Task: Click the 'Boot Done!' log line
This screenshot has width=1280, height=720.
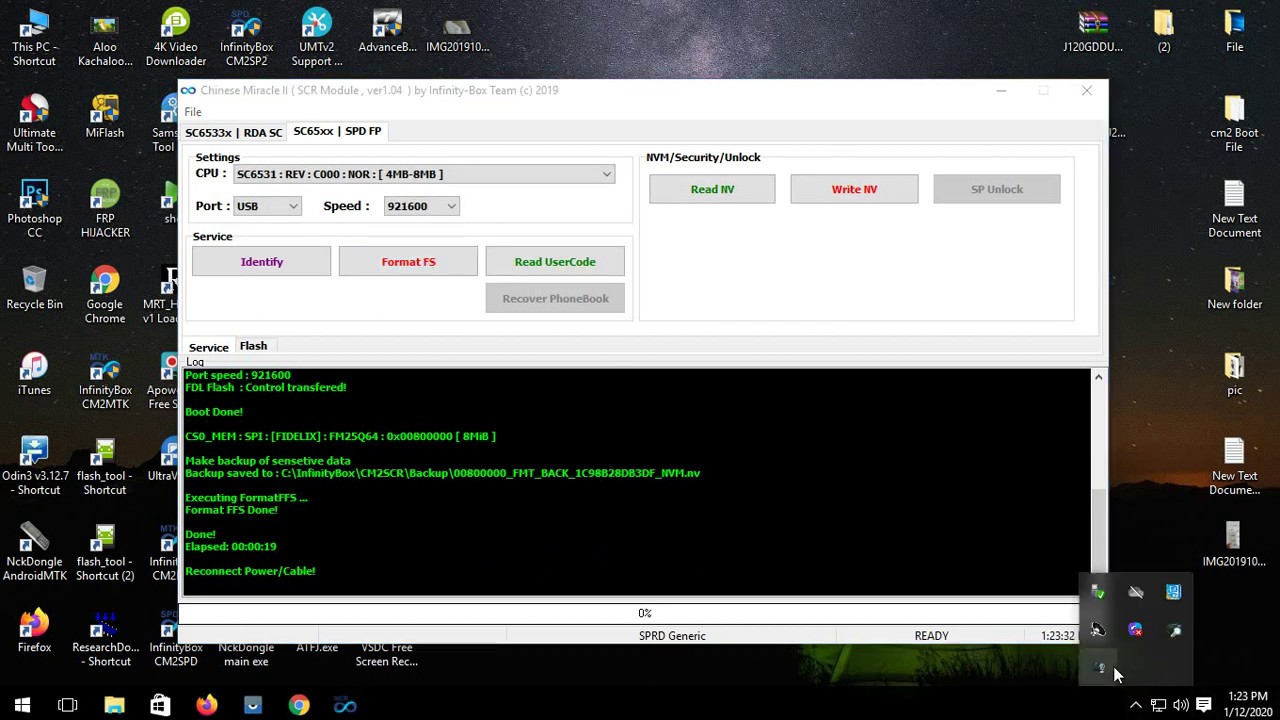Action: click(x=214, y=412)
